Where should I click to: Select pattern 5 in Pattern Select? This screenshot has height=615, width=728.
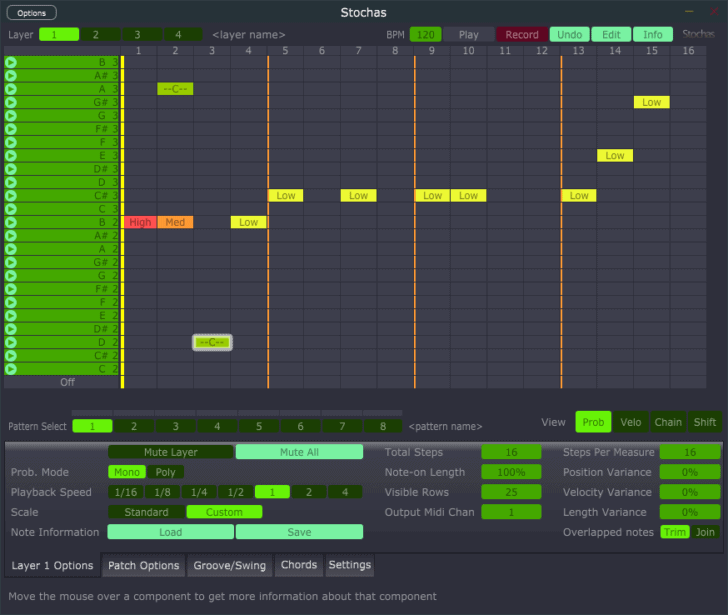click(x=259, y=426)
